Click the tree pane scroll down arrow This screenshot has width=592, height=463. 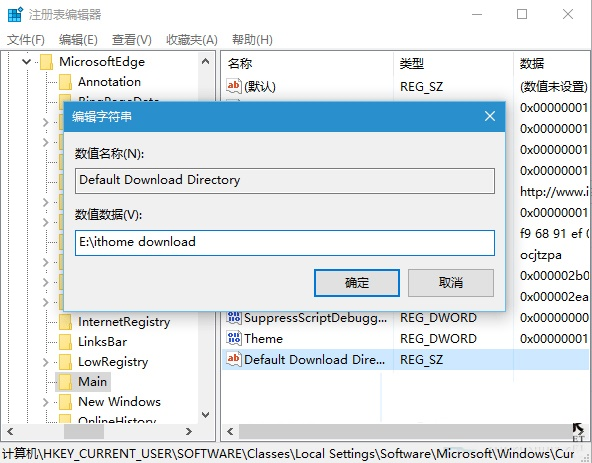[205, 415]
